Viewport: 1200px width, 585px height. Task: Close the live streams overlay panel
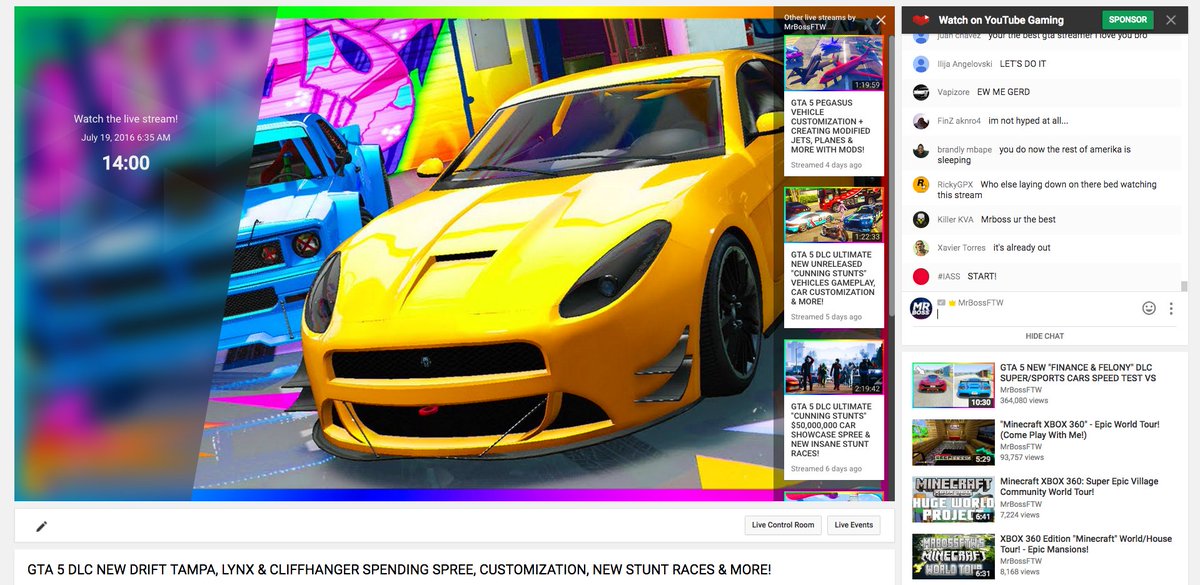pos(881,20)
